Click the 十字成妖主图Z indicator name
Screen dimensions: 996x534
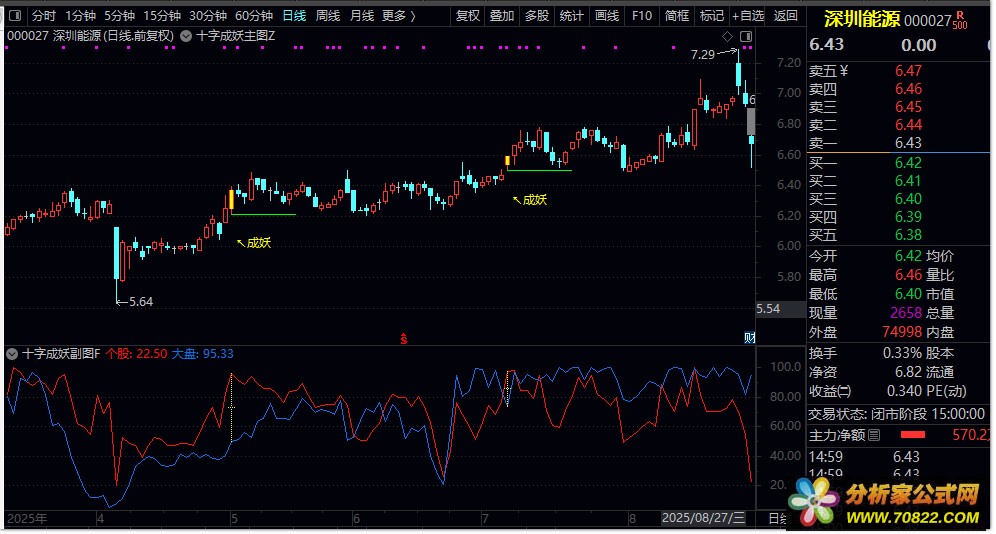pyautogui.click(x=236, y=36)
